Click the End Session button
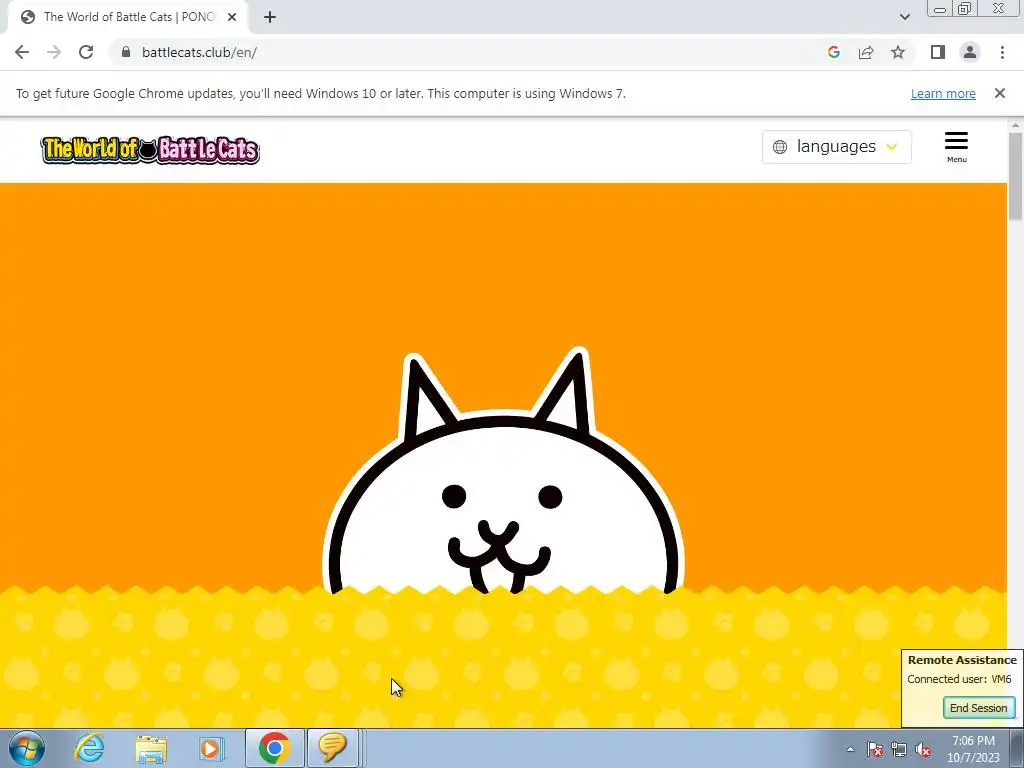Screen dimensions: 1024x768 click(x=978, y=708)
